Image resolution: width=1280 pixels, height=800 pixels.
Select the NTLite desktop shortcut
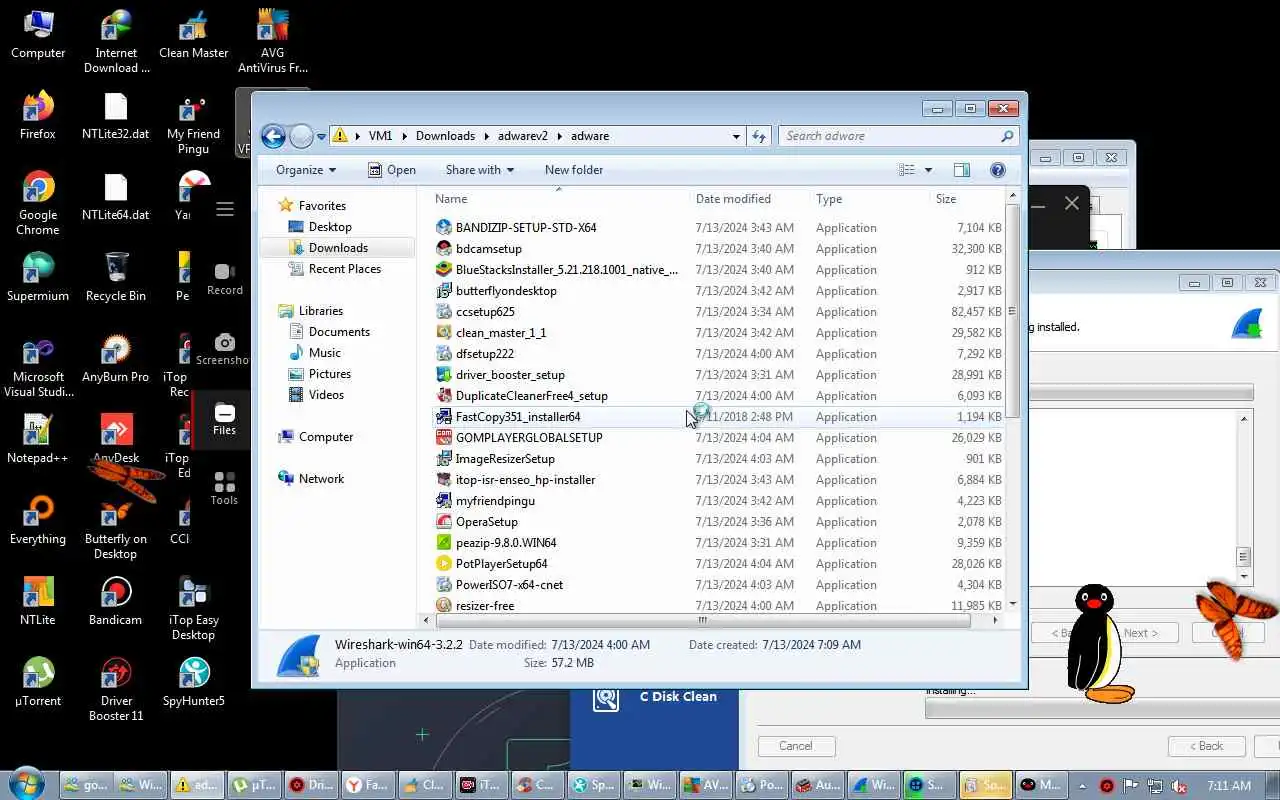pos(38,601)
